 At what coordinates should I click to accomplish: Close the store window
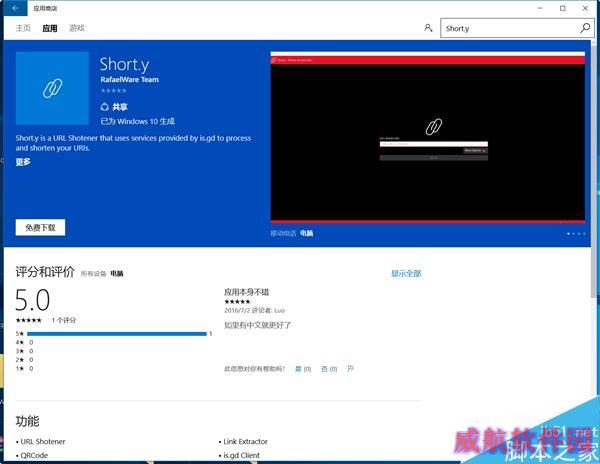pos(585,8)
